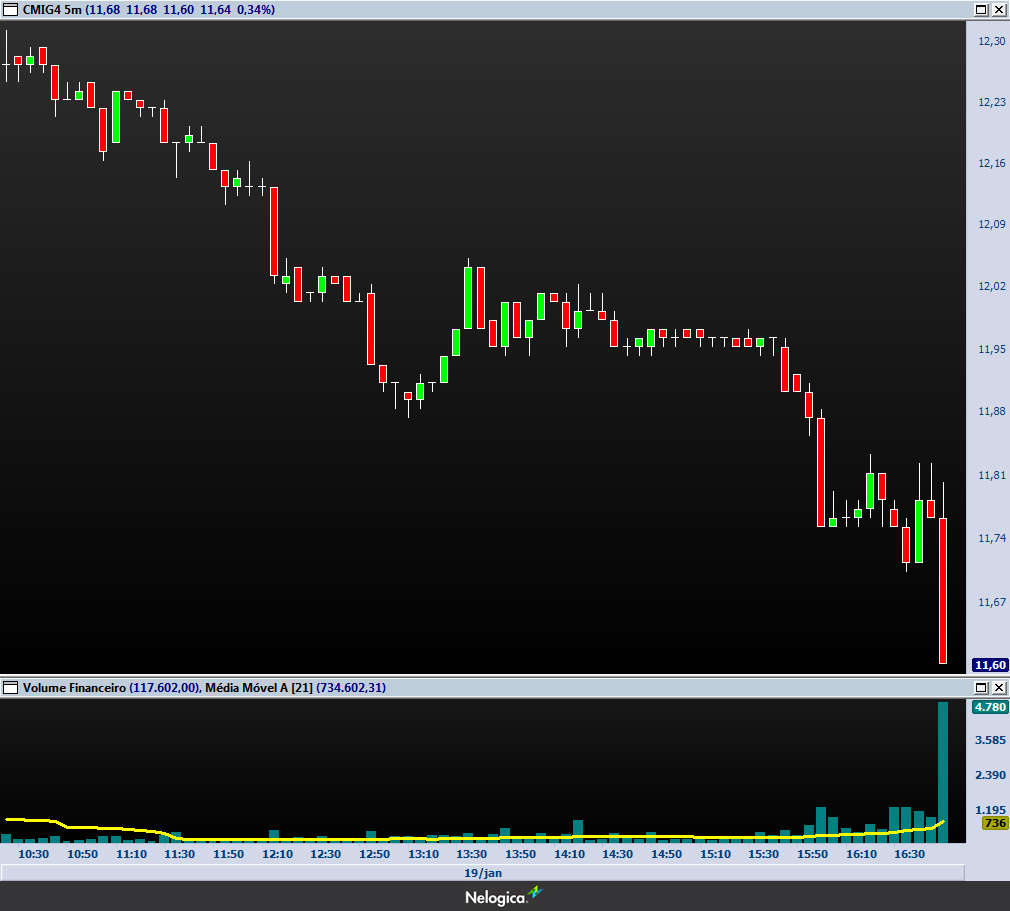Close the Volume Financeiro panel
1010x911 pixels.
(x=997, y=688)
